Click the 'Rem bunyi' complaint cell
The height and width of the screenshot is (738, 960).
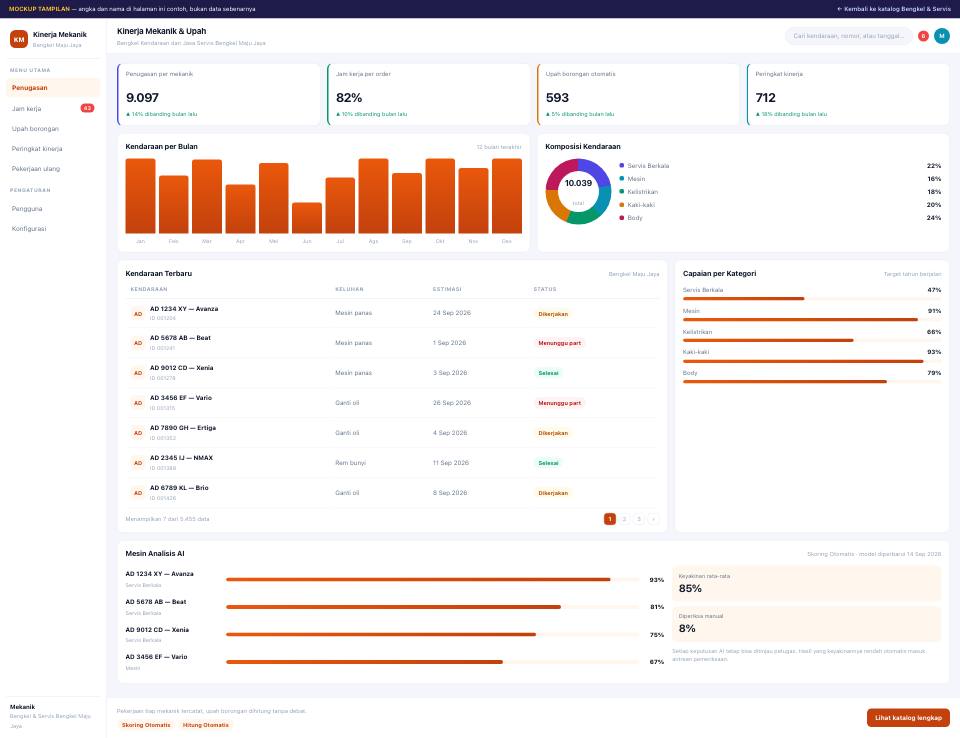(x=350, y=463)
